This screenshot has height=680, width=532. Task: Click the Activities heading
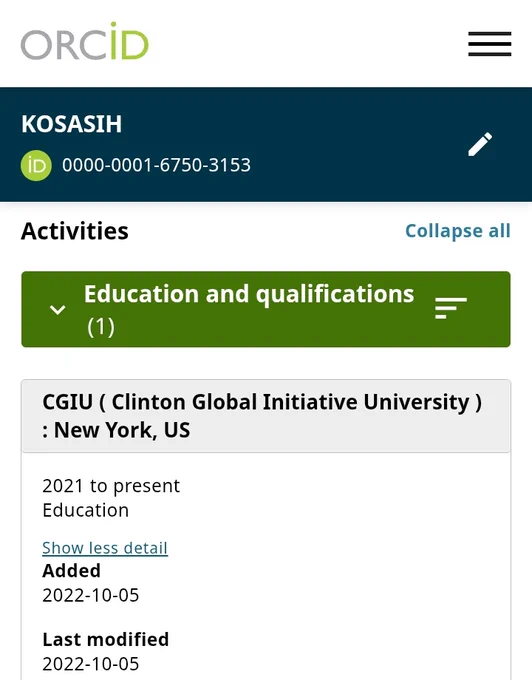pyautogui.click(x=75, y=231)
